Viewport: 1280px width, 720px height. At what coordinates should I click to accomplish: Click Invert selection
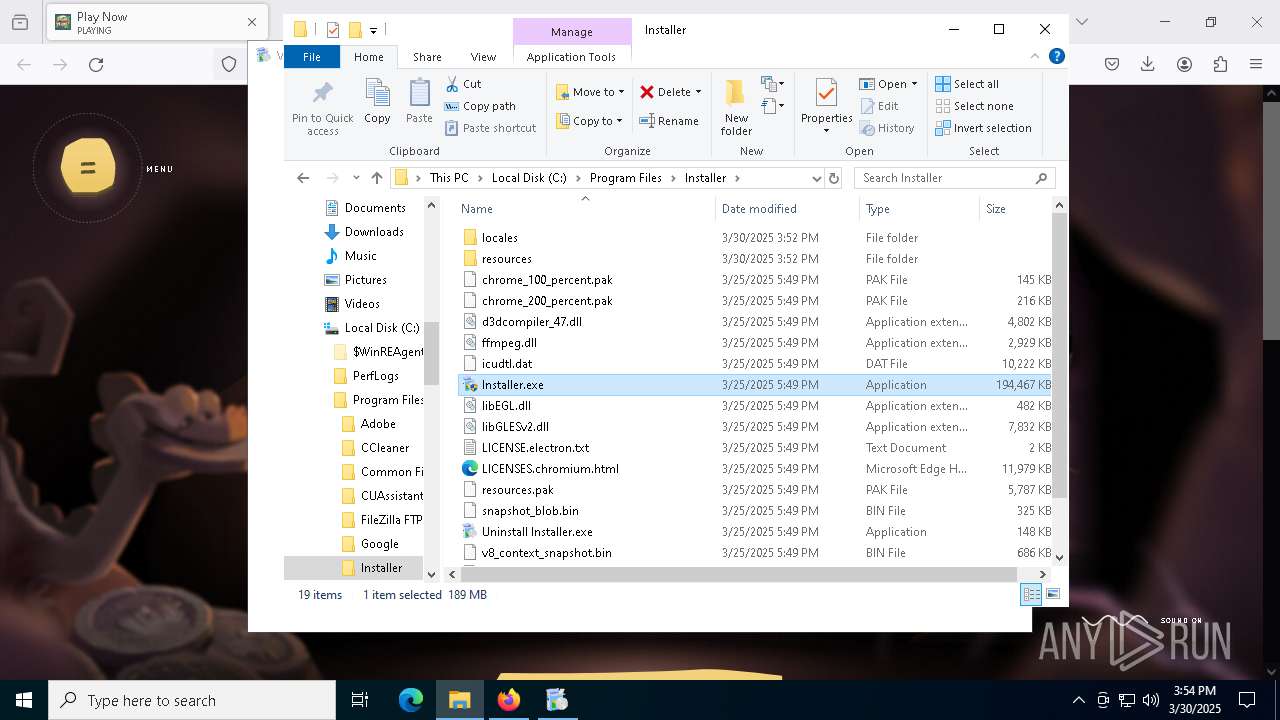pyautogui.click(x=983, y=128)
